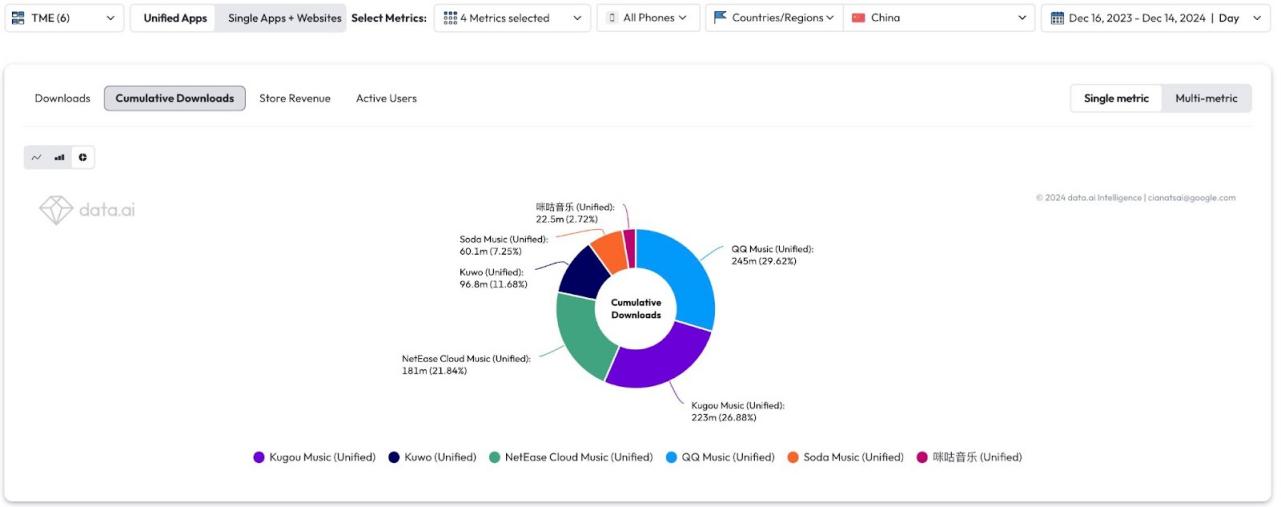Toggle QQ Music (Unified) legend entry
The height and width of the screenshot is (507, 1281).
[720, 457]
